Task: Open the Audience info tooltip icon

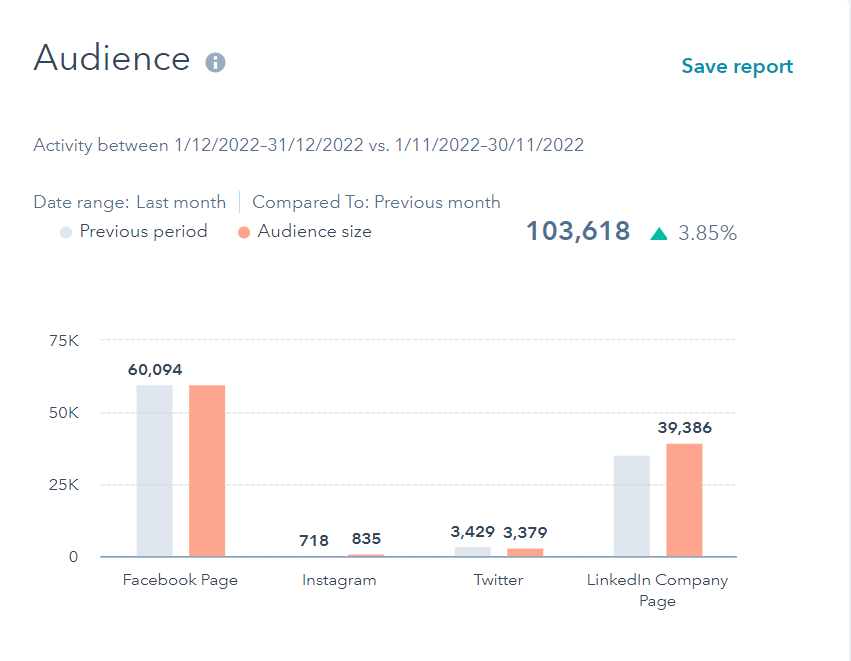Action: click(x=216, y=61)
